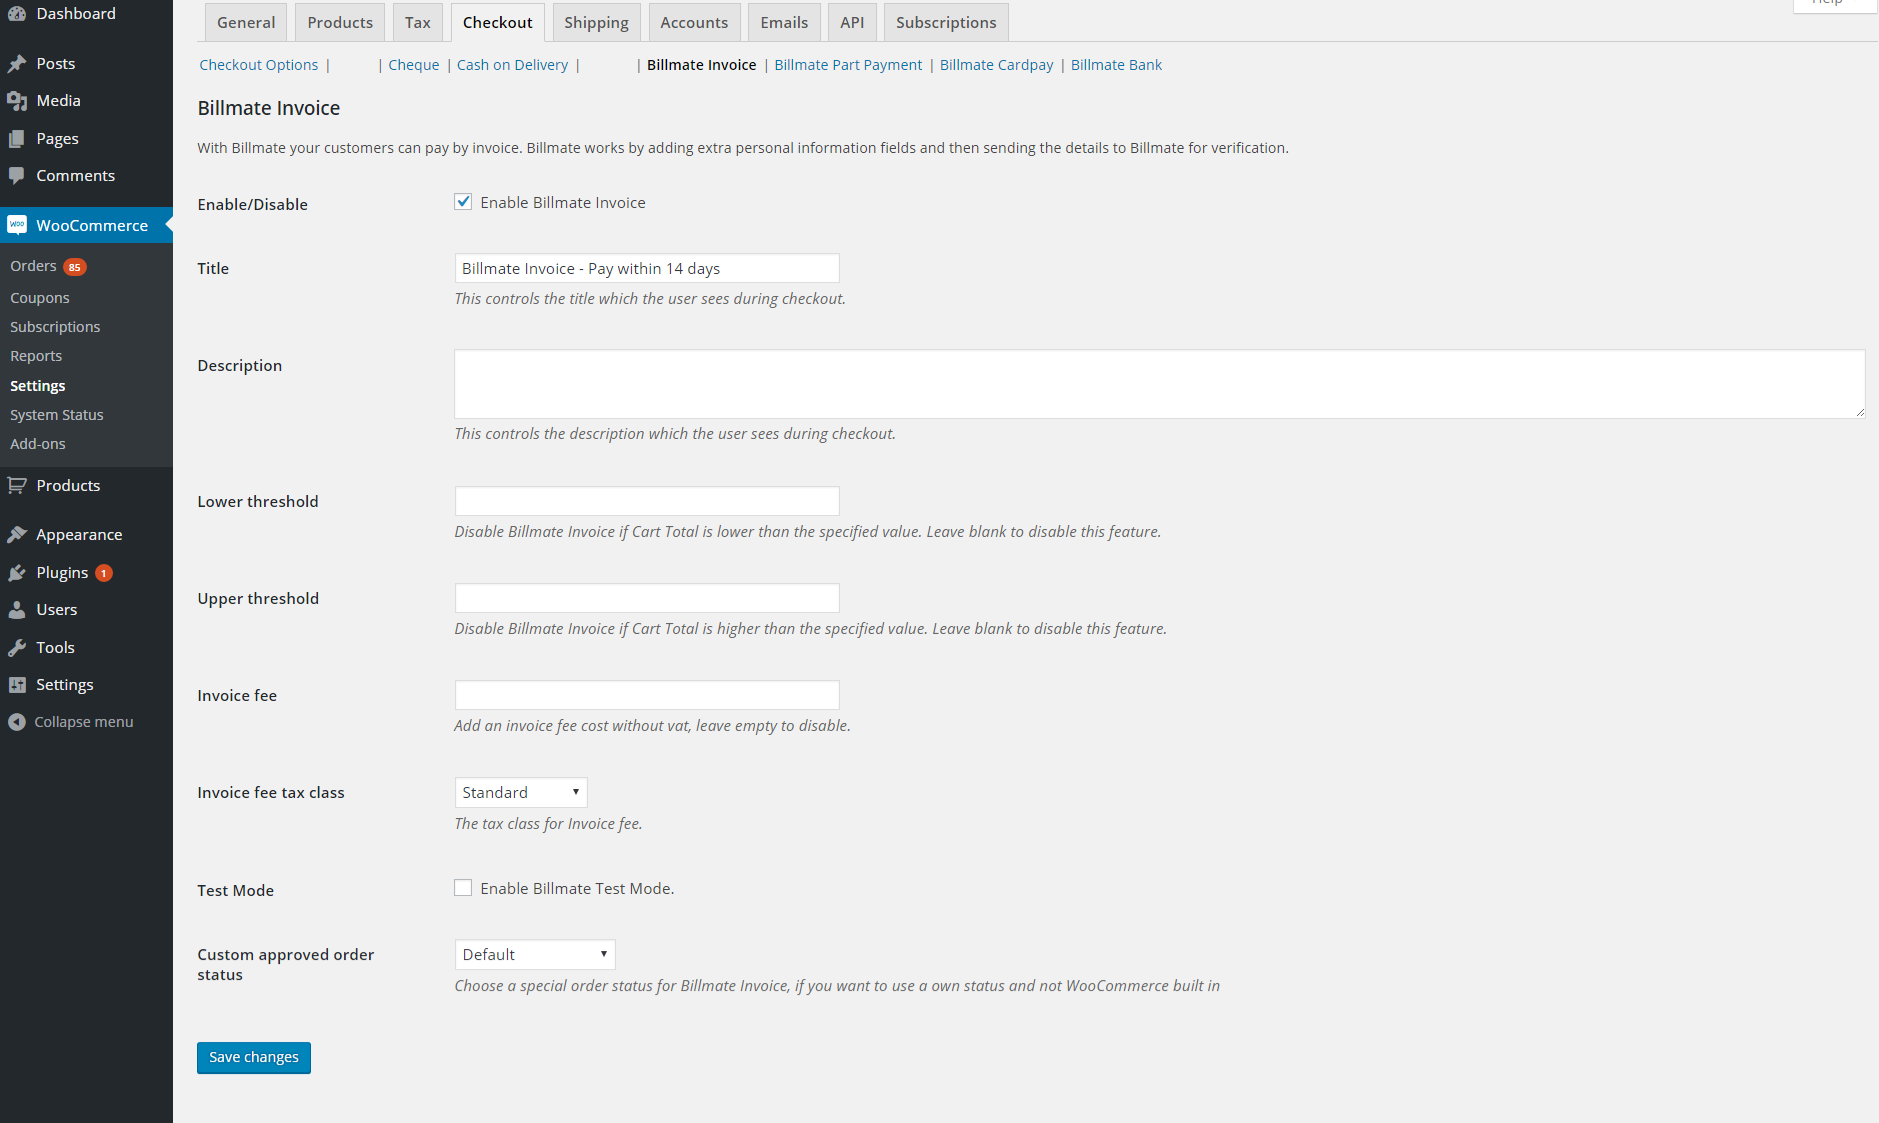Open Custom approved order status dropdown

pyautogui.click(x=535, y=955)
